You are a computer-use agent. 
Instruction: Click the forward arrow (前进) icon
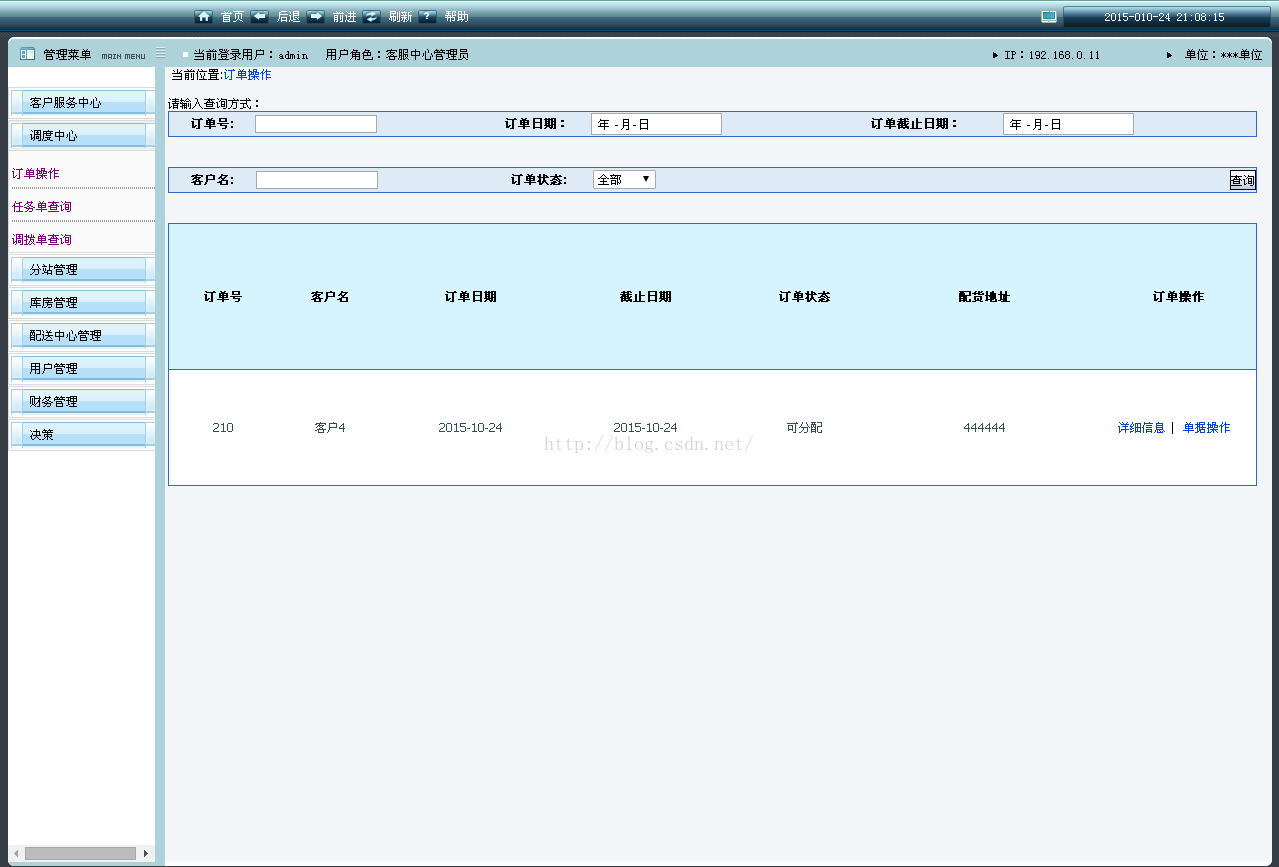click(x=316, y=17)
